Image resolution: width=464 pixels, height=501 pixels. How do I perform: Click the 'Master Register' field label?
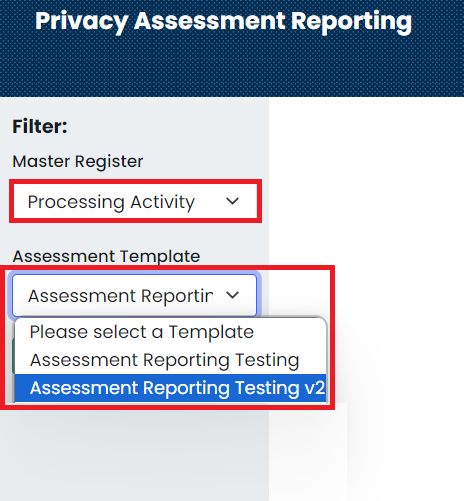click(78, 161)
